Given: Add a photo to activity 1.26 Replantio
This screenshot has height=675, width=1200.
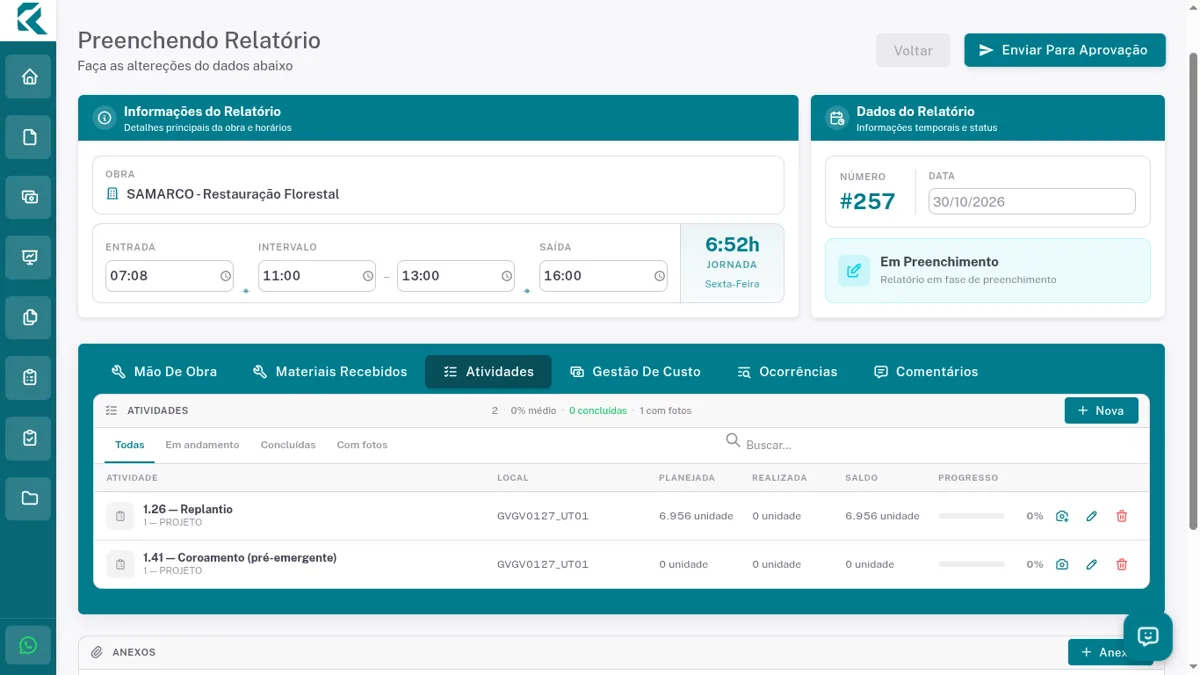Looking at the screenshot, I should pyautogui.click(x=1062, y=516).
